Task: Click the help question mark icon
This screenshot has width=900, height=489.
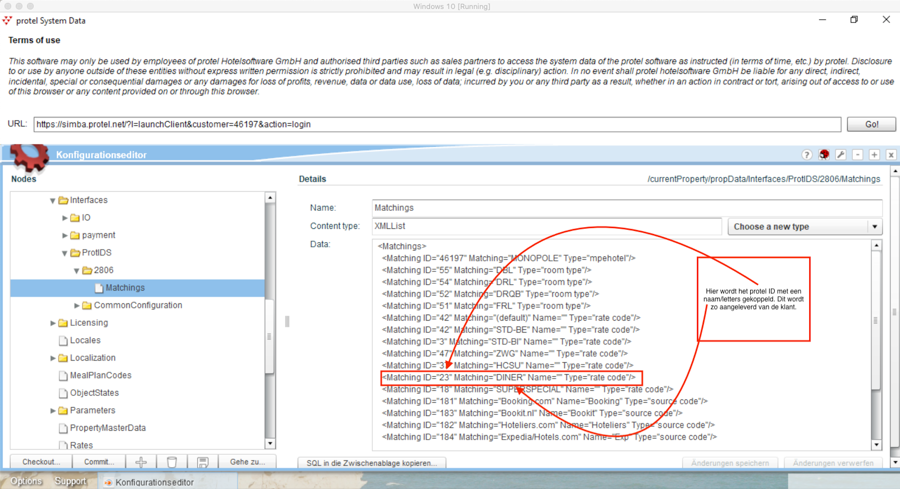Action: (x=807, y=155)
